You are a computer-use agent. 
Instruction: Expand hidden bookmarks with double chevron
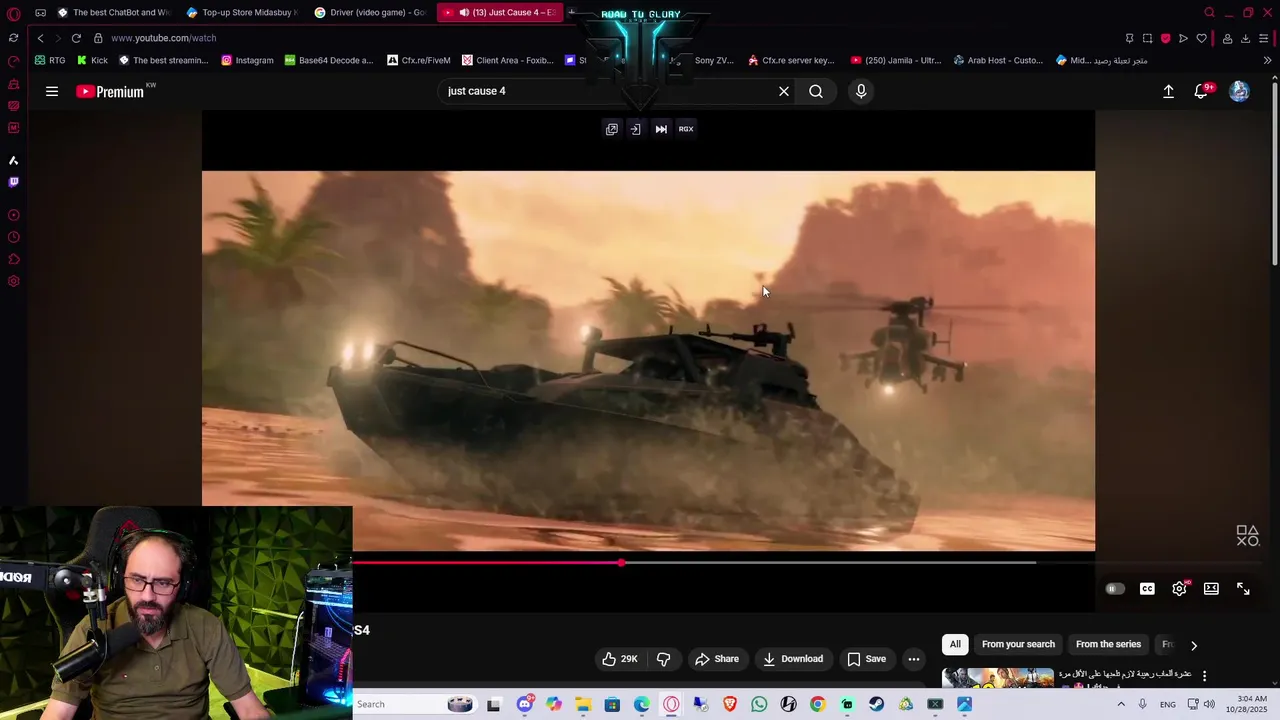point(1267,60)
